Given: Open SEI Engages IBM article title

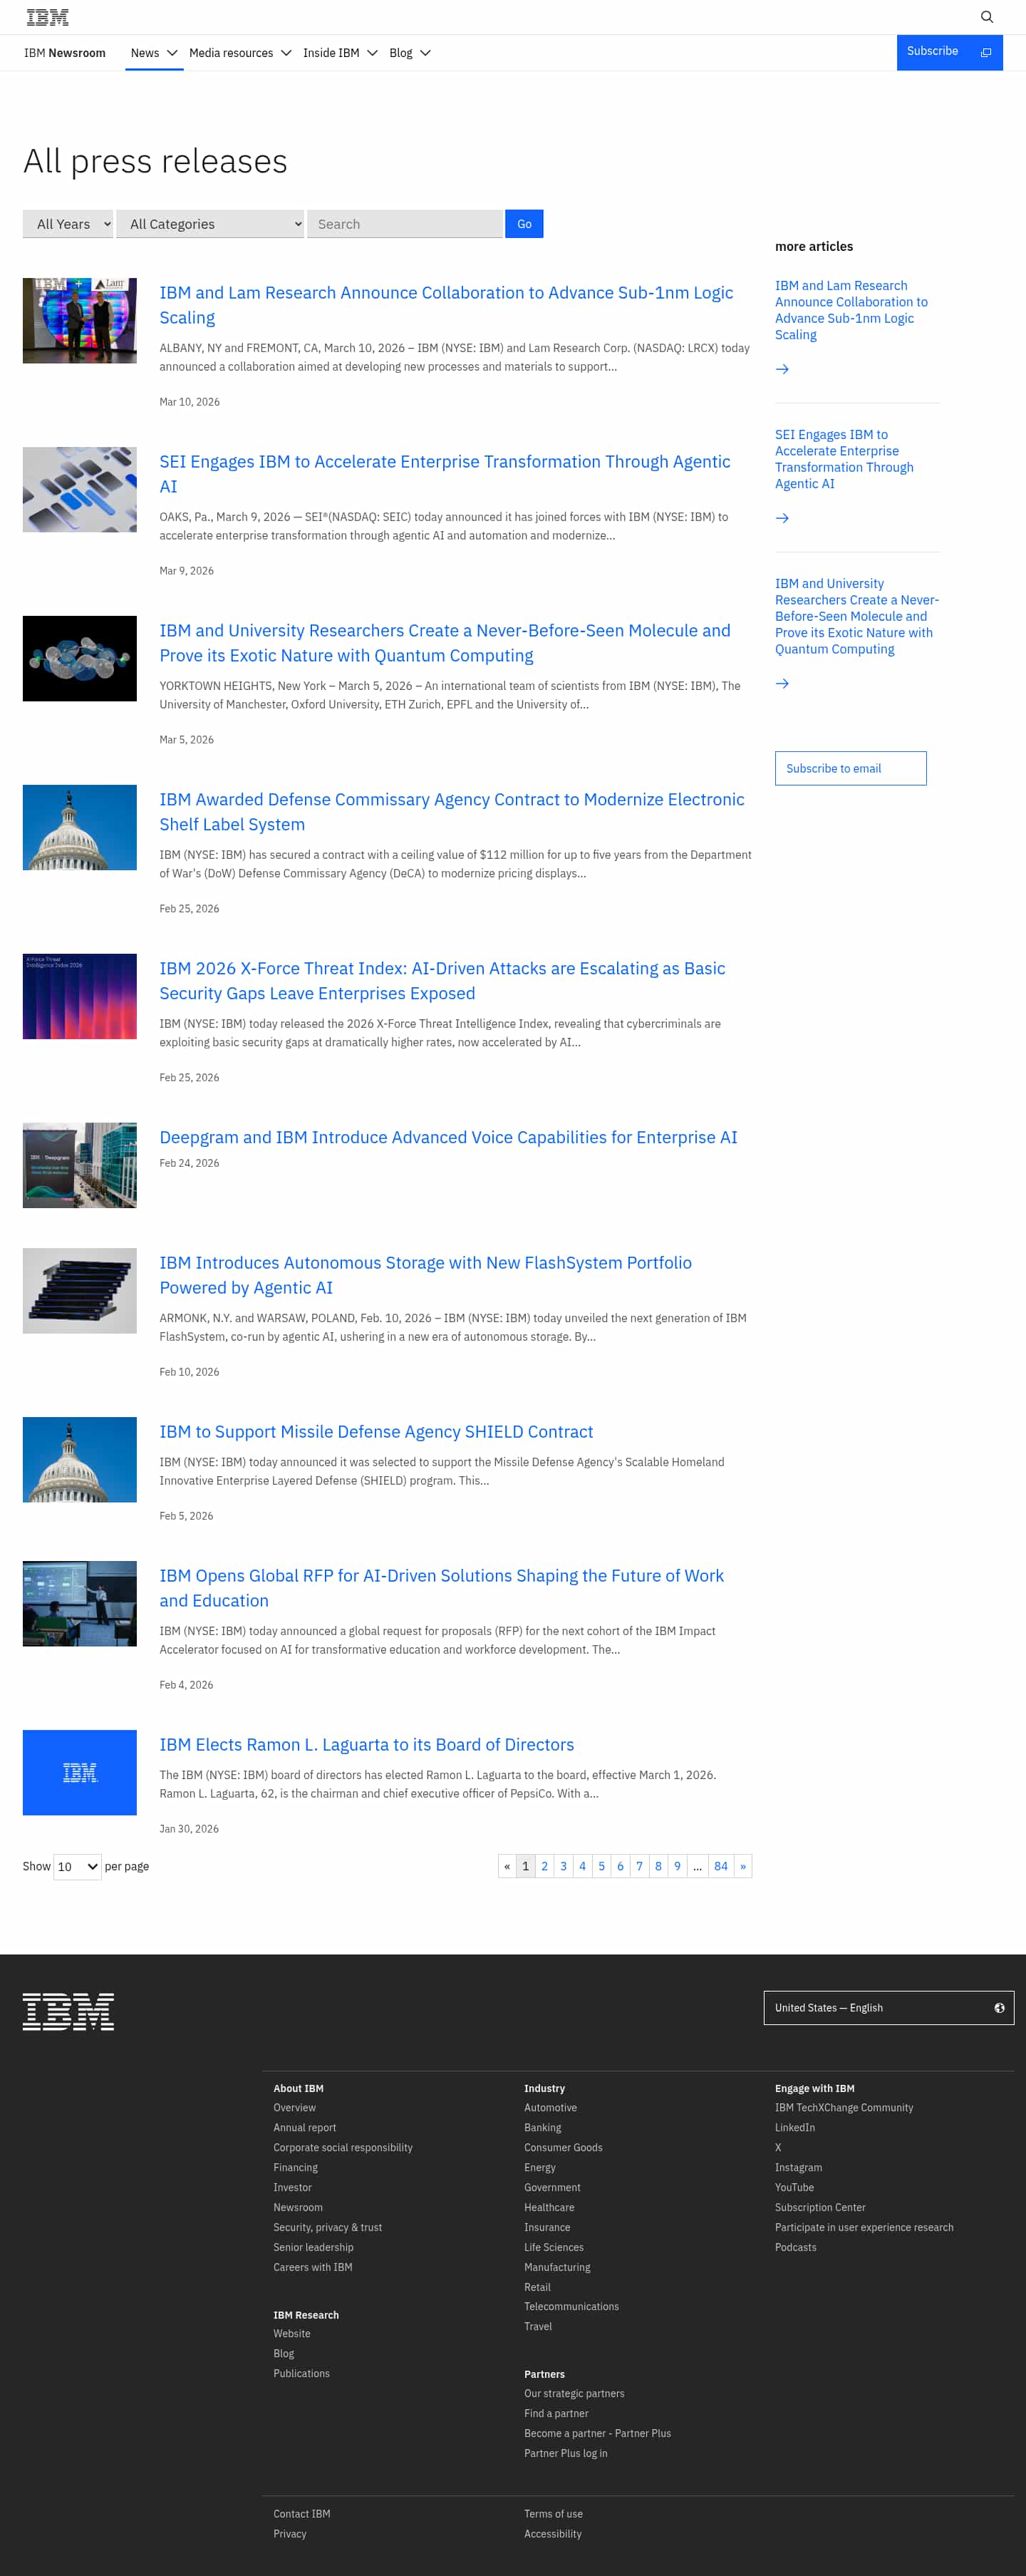Looking at the screenshot, I should point(445,474).
